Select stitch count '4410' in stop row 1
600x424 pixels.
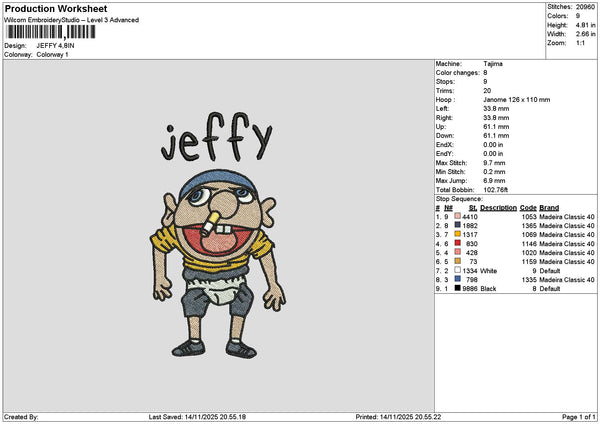470,217
